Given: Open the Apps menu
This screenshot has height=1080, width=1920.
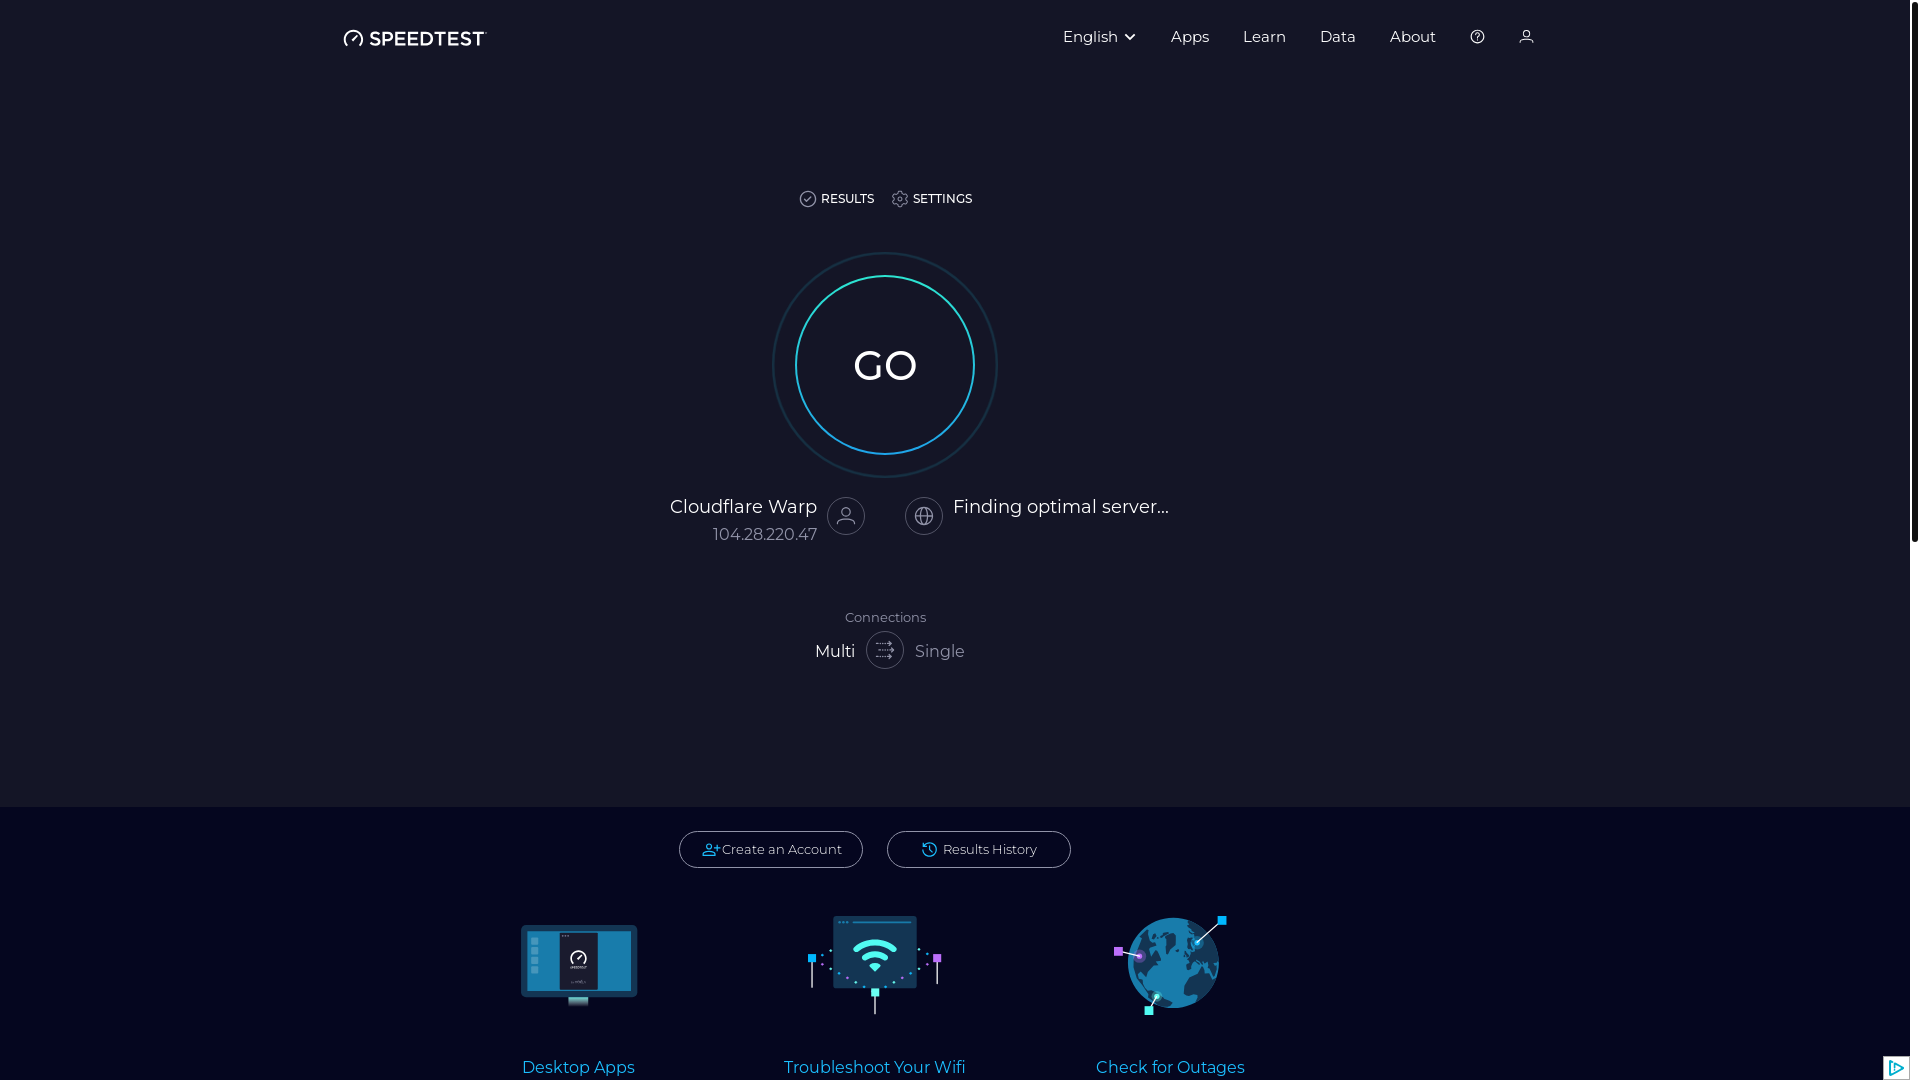Looking at the screenshot, I should click(x=1189, y=37).
